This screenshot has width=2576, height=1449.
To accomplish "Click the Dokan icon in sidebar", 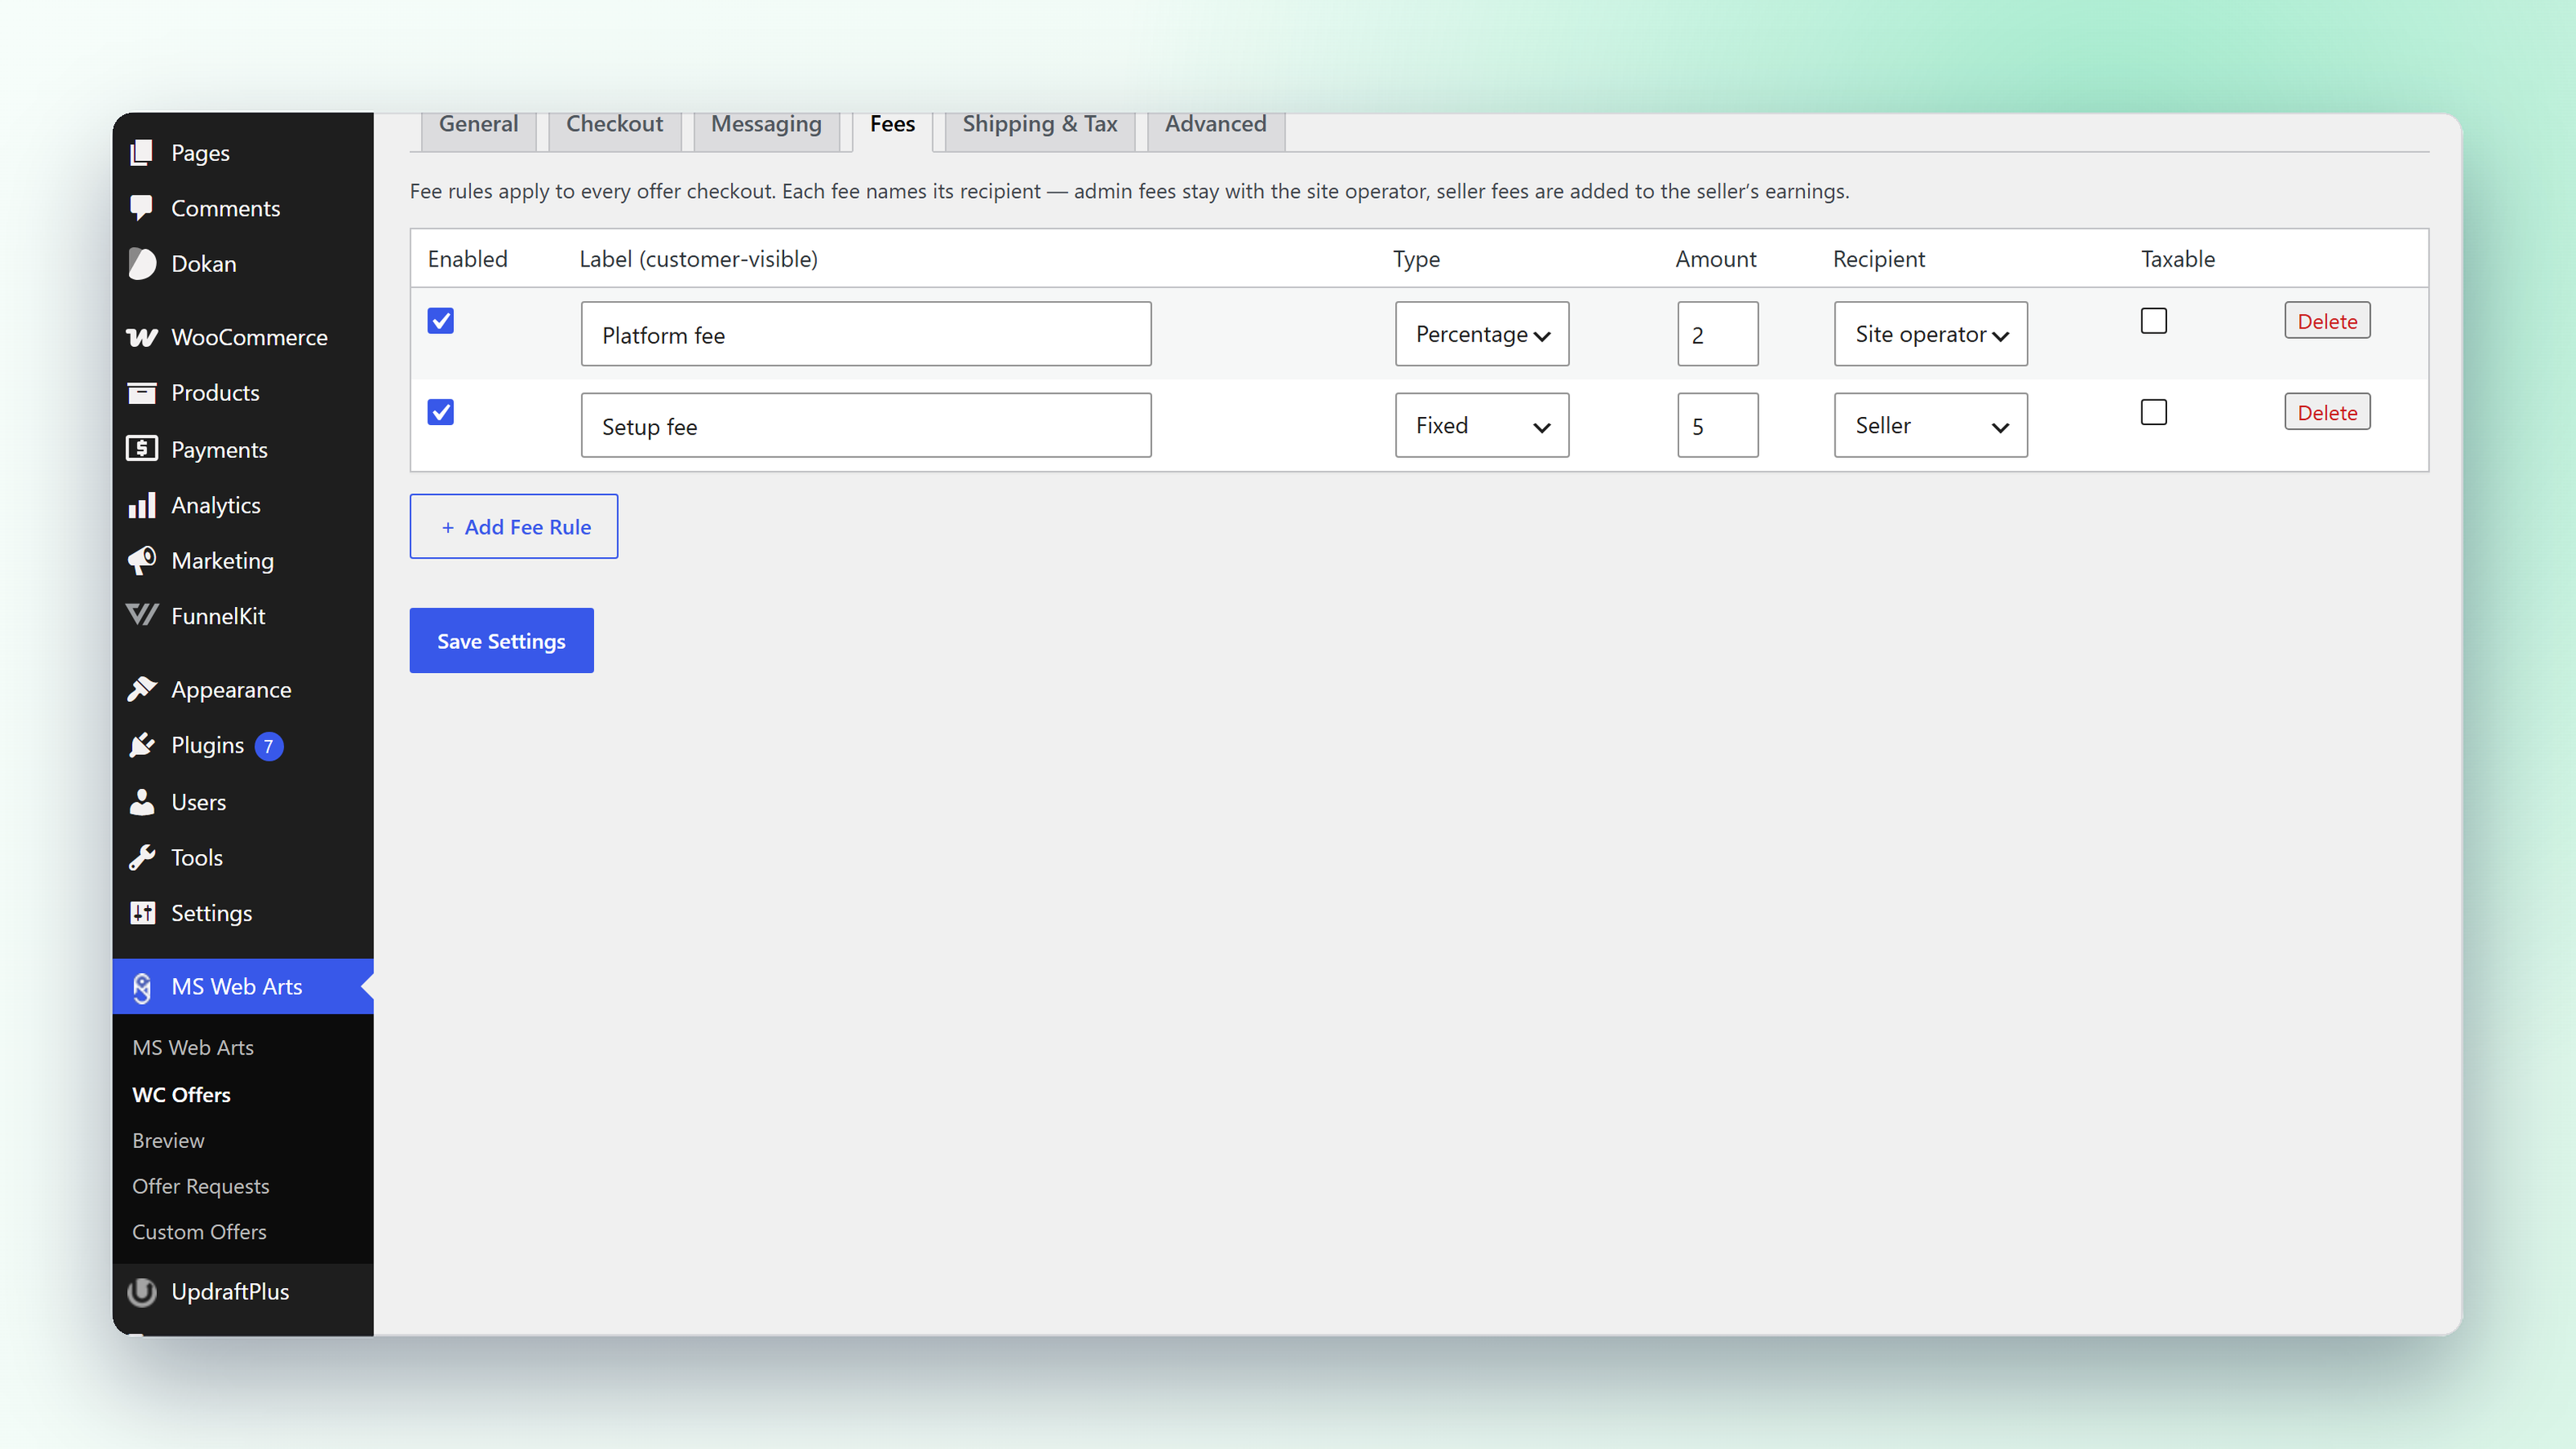I will coord(142,264).
